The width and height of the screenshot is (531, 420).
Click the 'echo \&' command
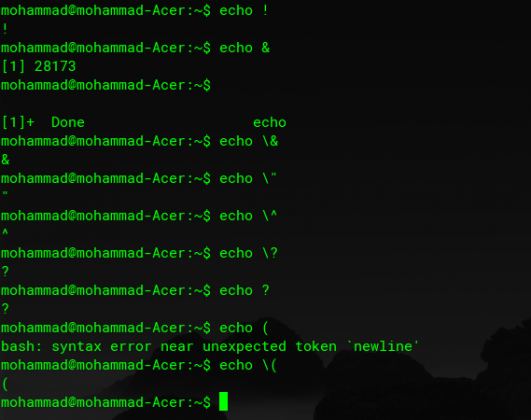click(x=249, y=141)
